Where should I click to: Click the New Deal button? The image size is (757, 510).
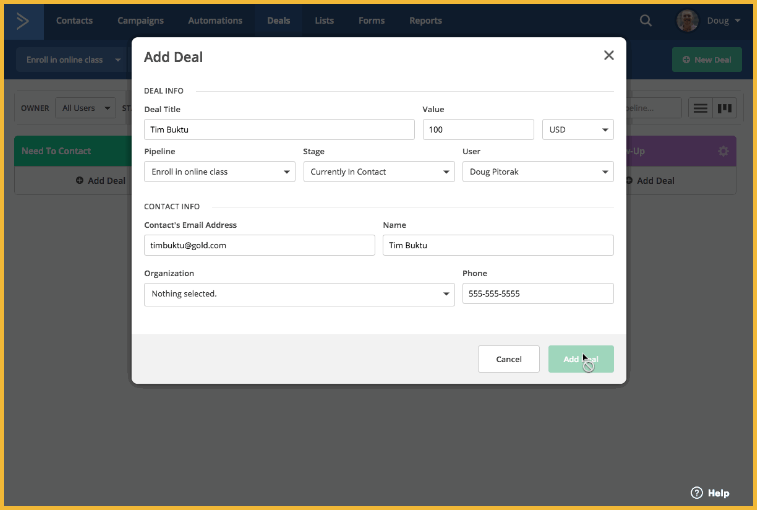click(x=706, y=60)
